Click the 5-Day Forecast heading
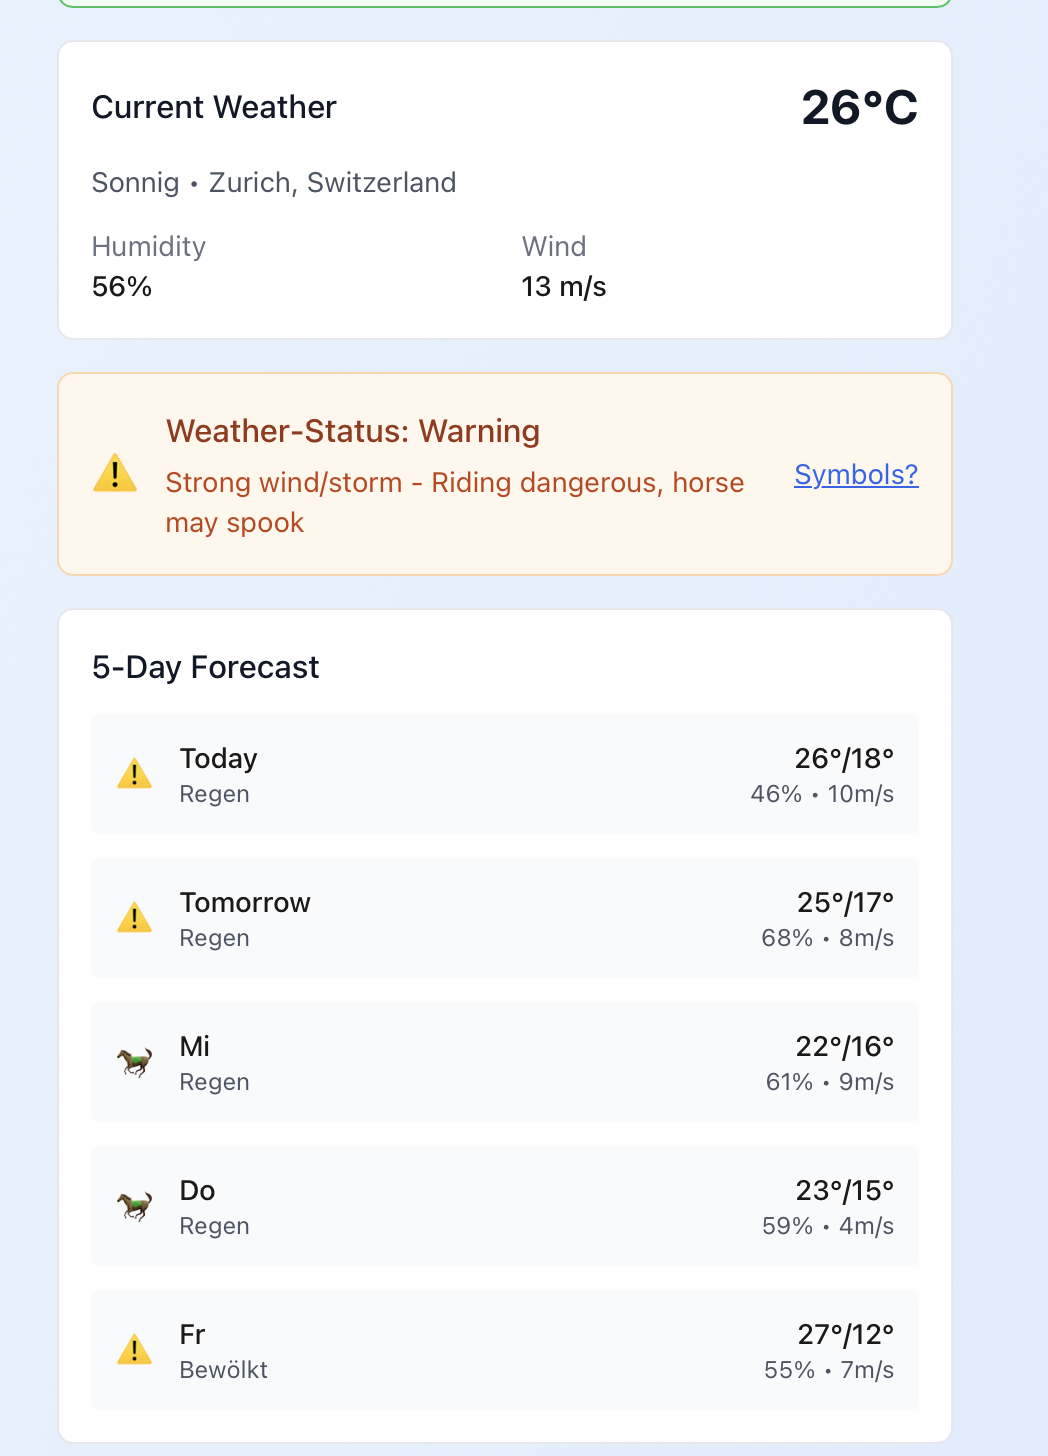Image resolution: width=1048 pixels, height=1456 pixels. 205,667
